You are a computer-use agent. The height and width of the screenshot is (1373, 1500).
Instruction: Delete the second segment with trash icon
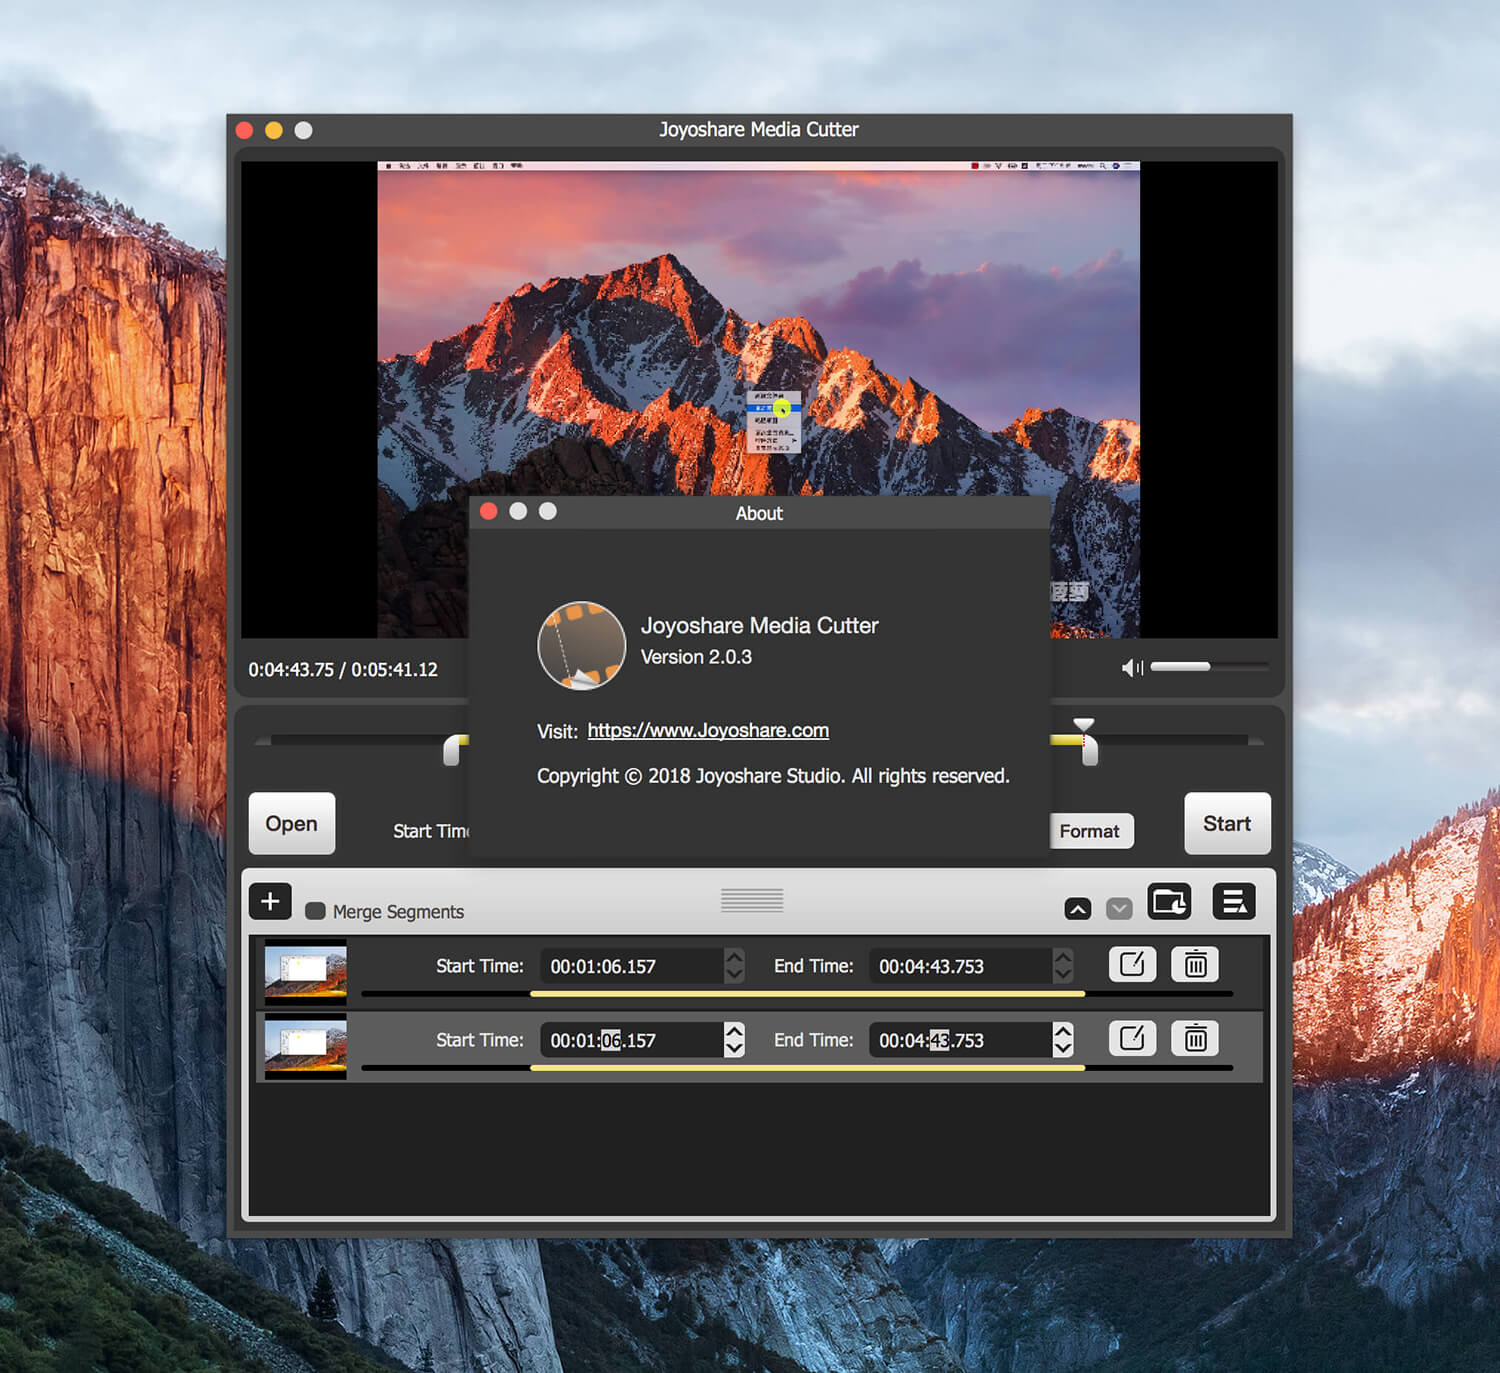pyautogui.click(x=1195, y=1038)
